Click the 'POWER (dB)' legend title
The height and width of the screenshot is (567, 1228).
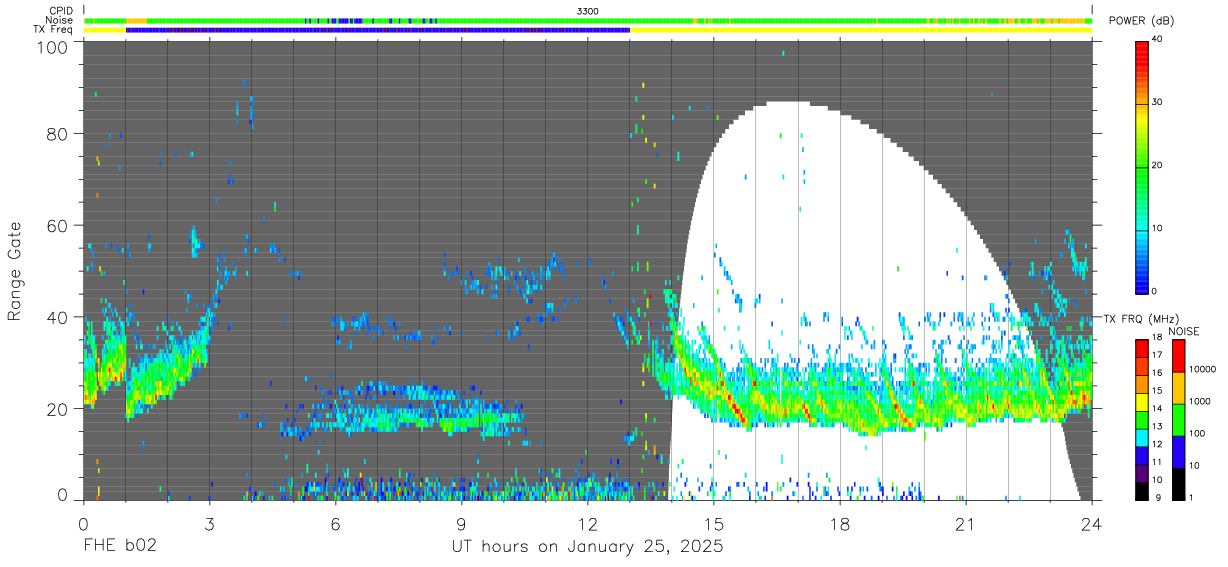click(1141, 22)
